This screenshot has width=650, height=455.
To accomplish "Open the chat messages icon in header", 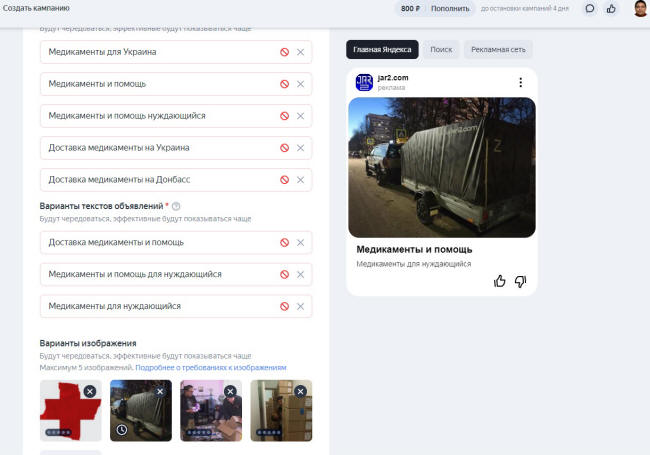I will point(590,8).
